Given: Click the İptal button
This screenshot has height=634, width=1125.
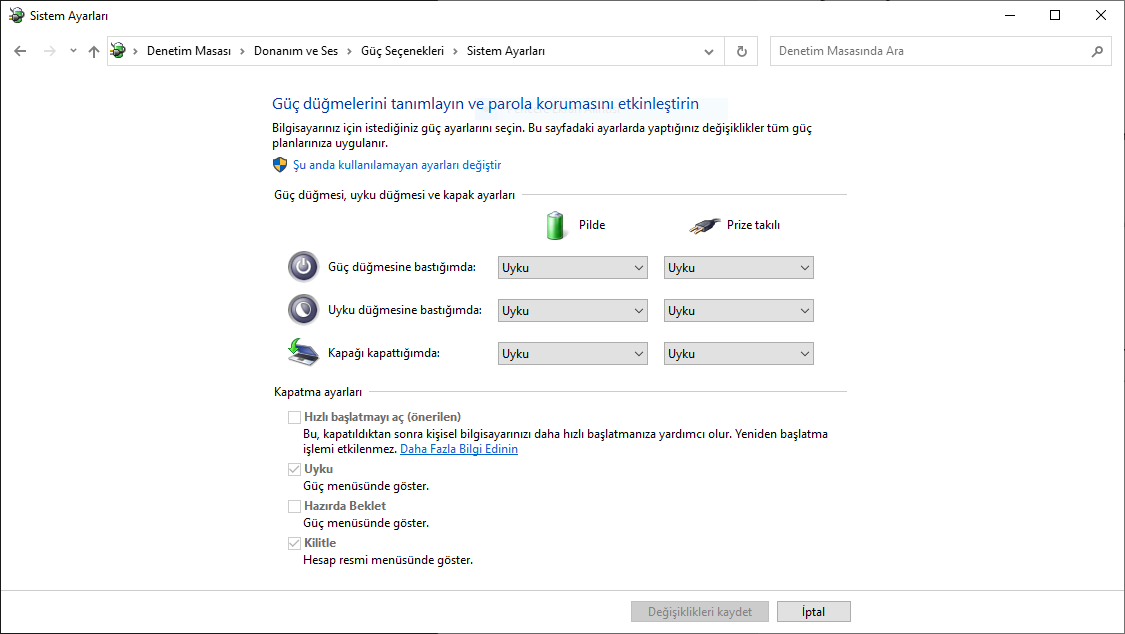Looking at the screenshot, I should click(x=814, y=612).
